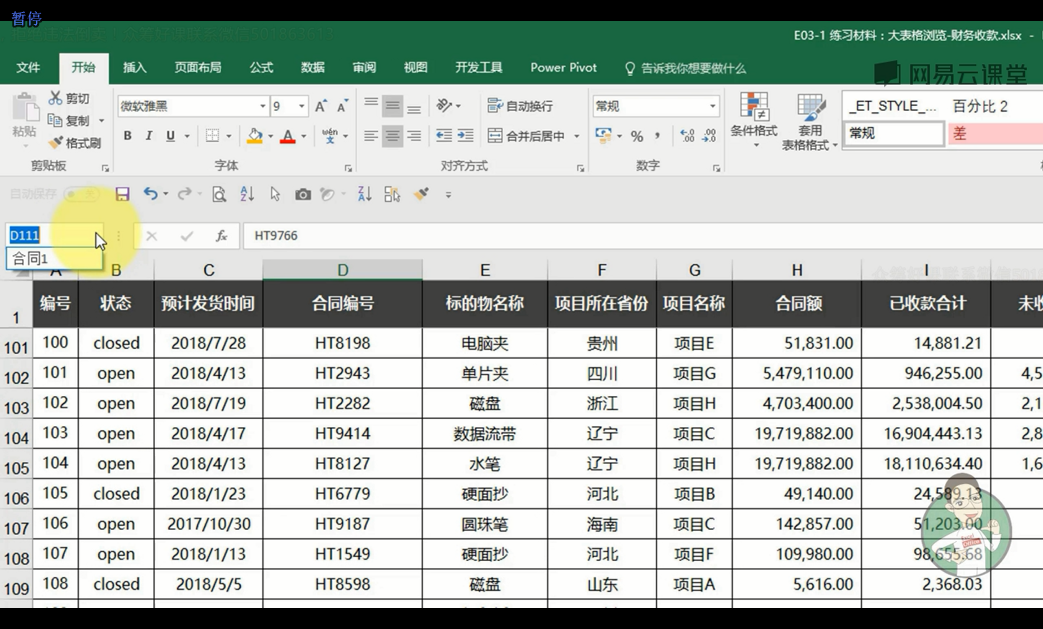
Task: Open the 公式 (Formulas) tab
Action: pyautogui.click(x=261, y=68)
